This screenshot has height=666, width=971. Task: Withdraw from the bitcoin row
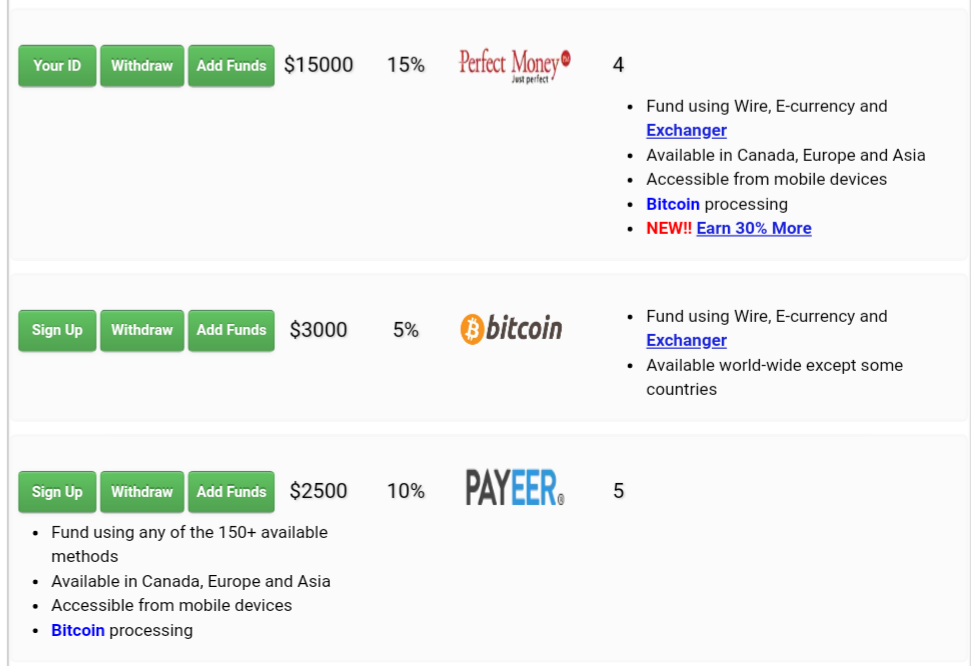coord(142,330)
